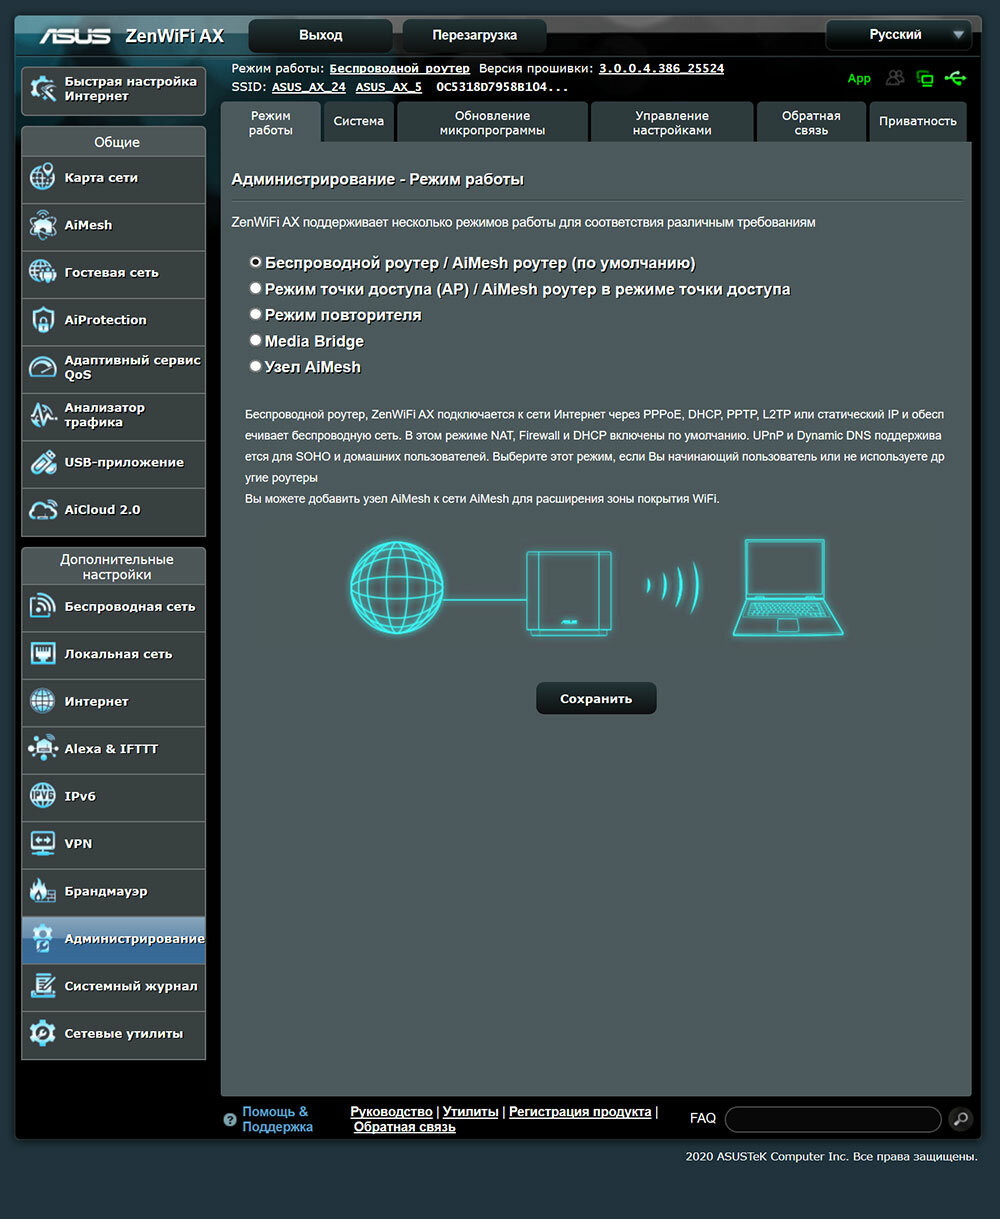
Task: Click the green network status icon
Action: pyautogui.click(x=925, y=78)
